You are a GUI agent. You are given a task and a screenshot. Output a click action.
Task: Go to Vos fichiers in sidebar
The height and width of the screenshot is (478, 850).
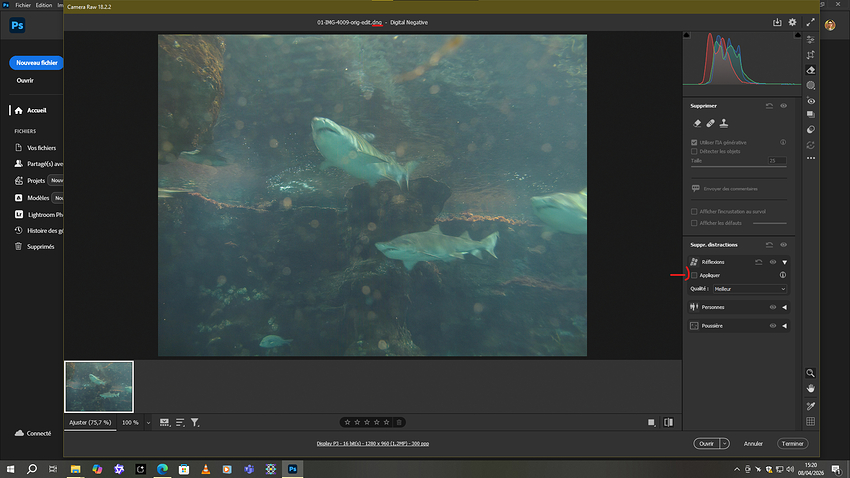40,148
